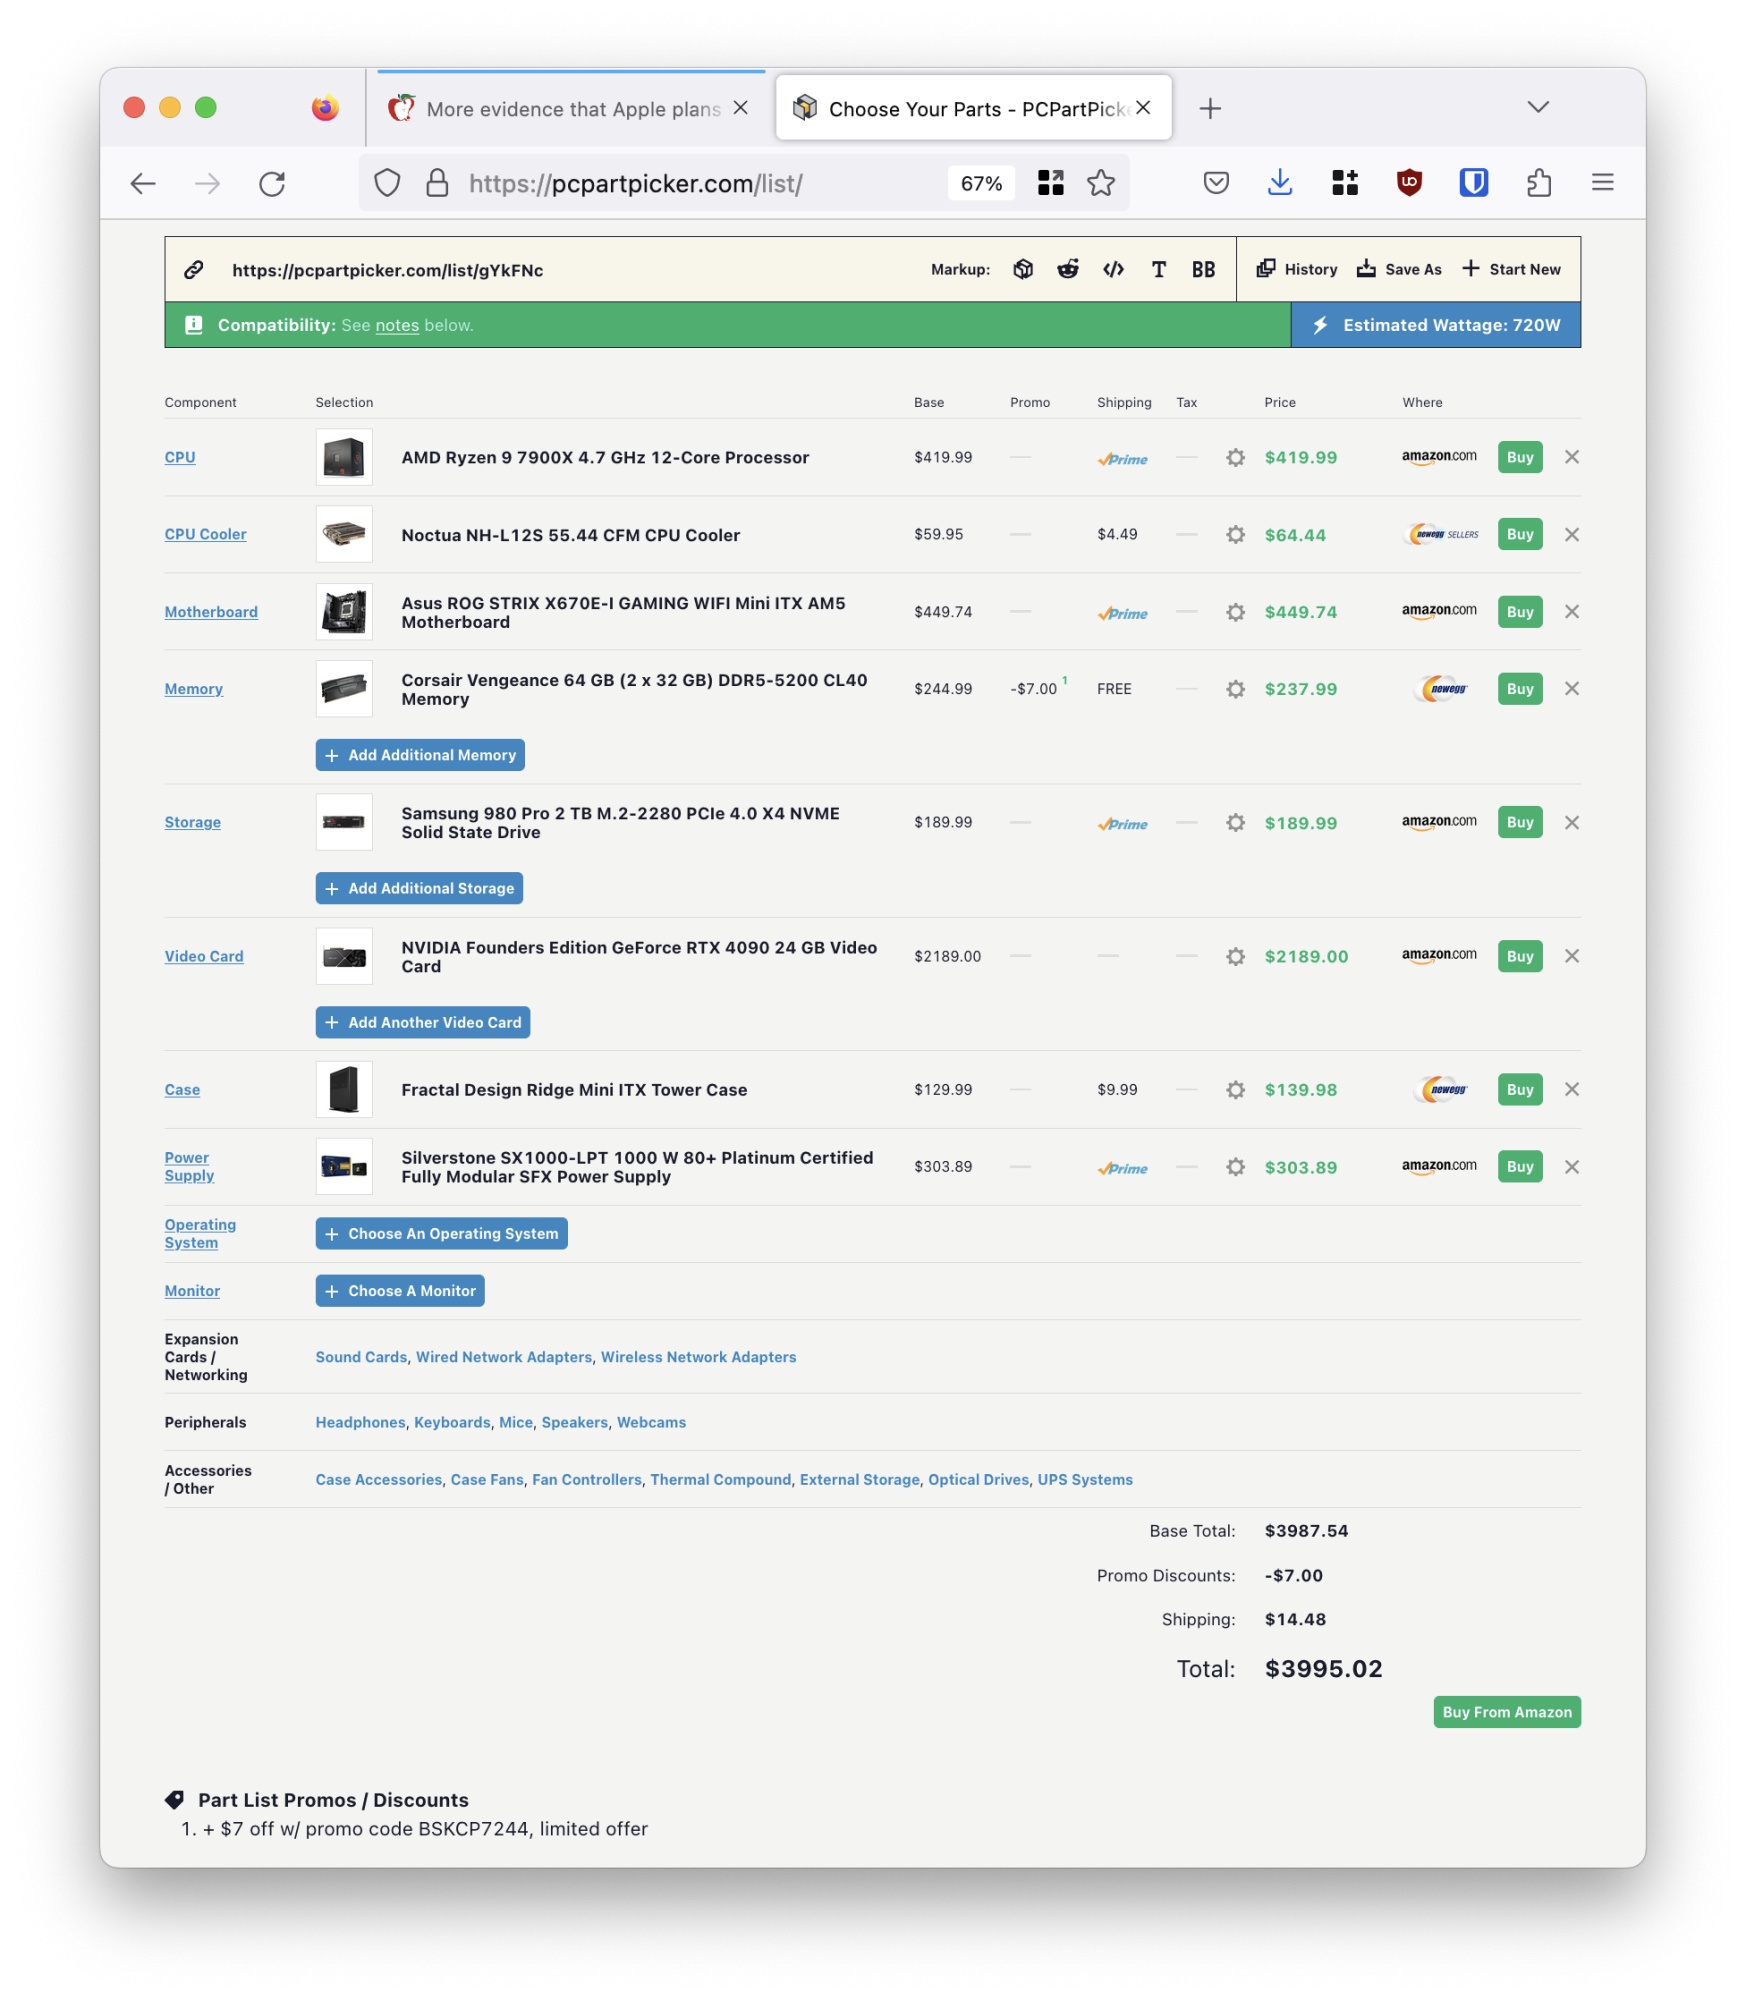Click Choose An Operating System button
Viewport: 1746px width, 2000px height.
(441, 1233)
